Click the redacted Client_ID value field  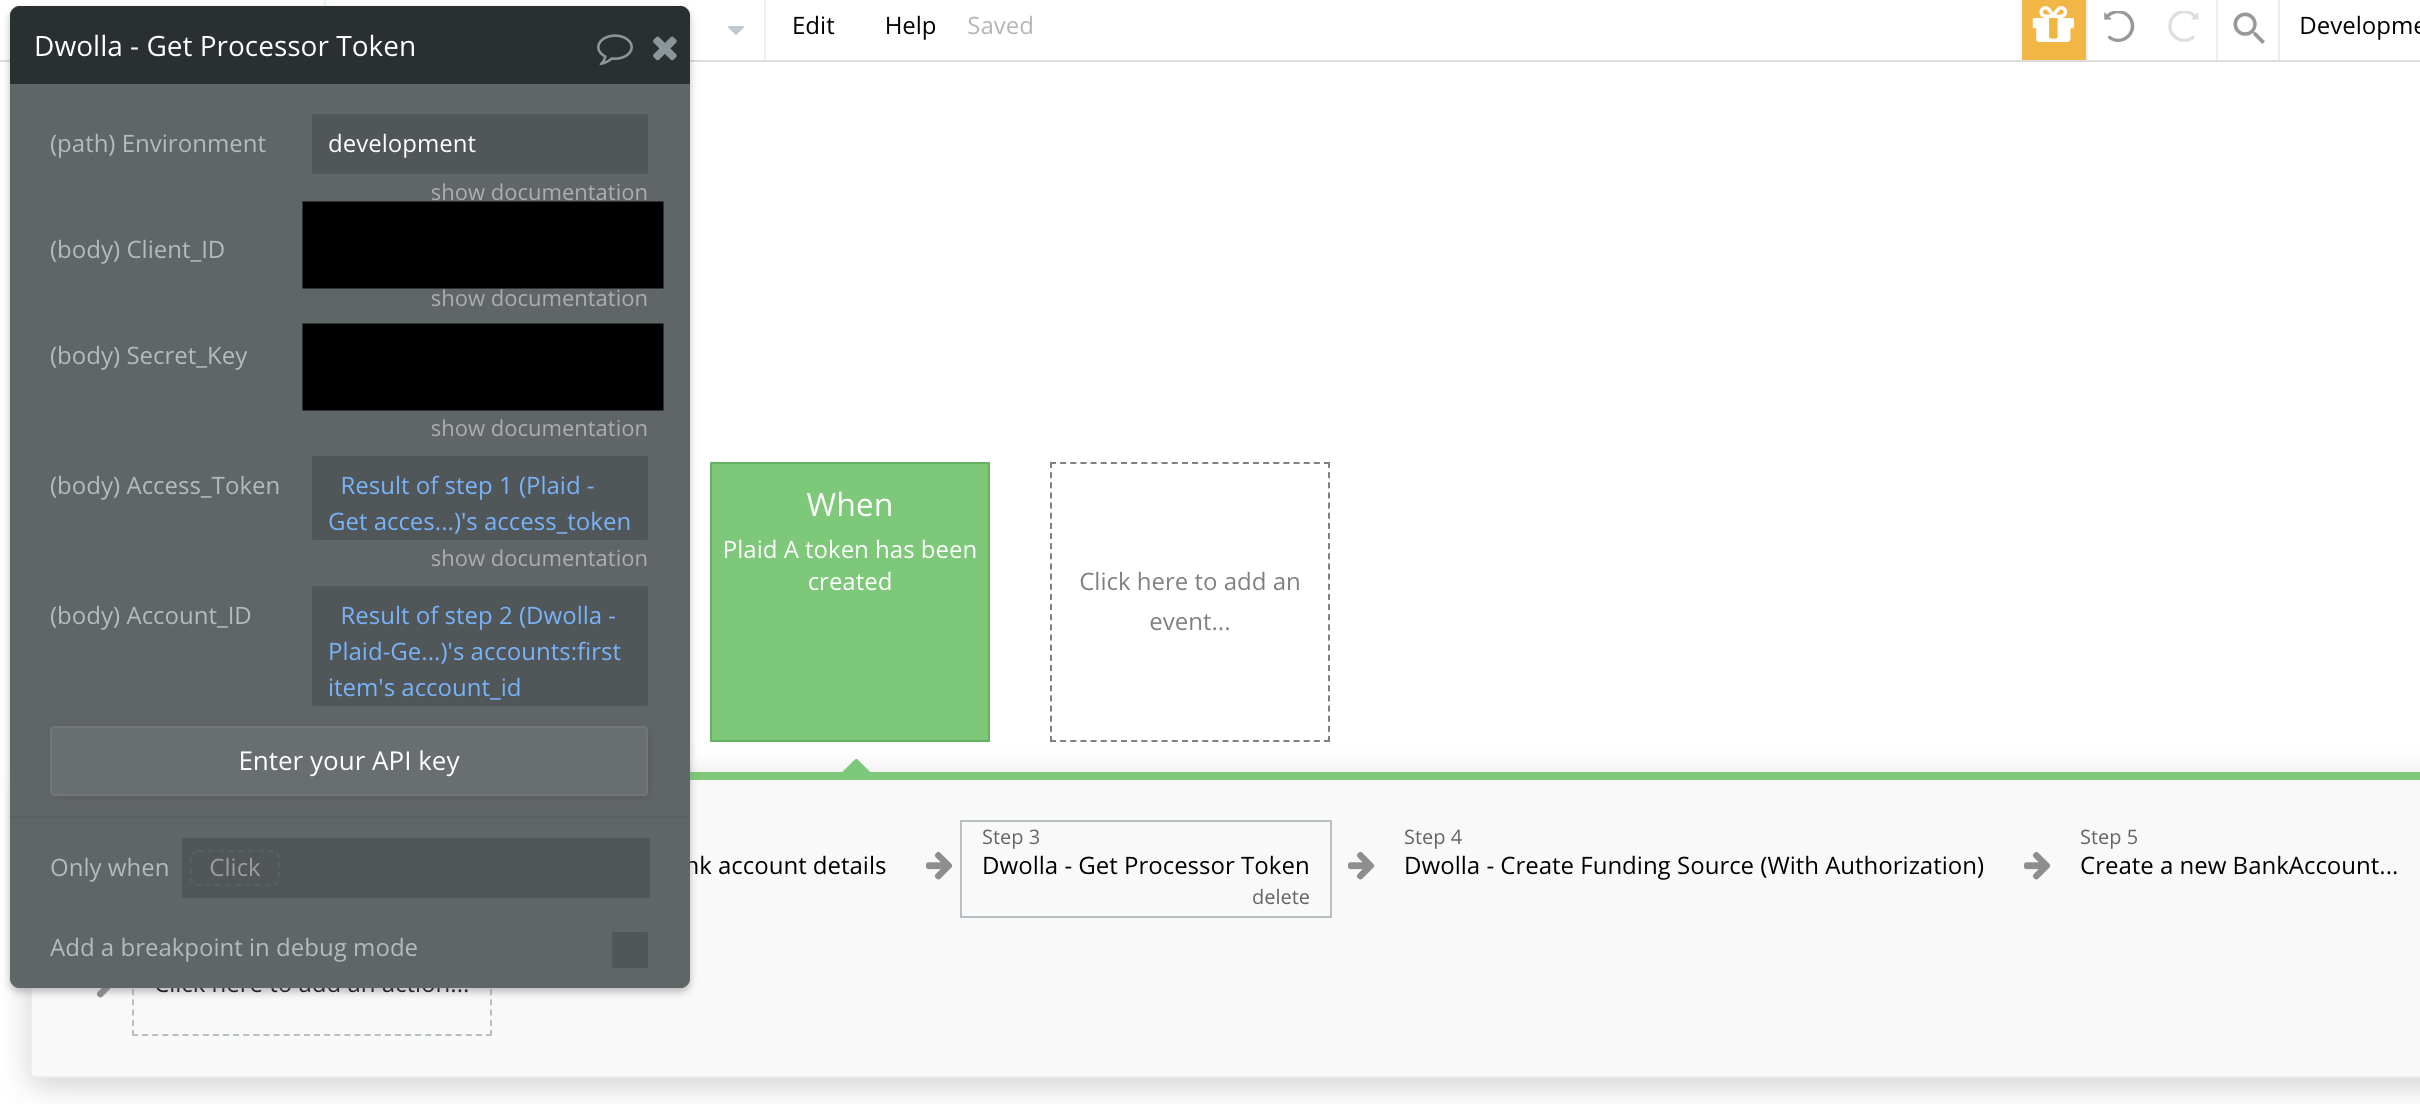483,245
